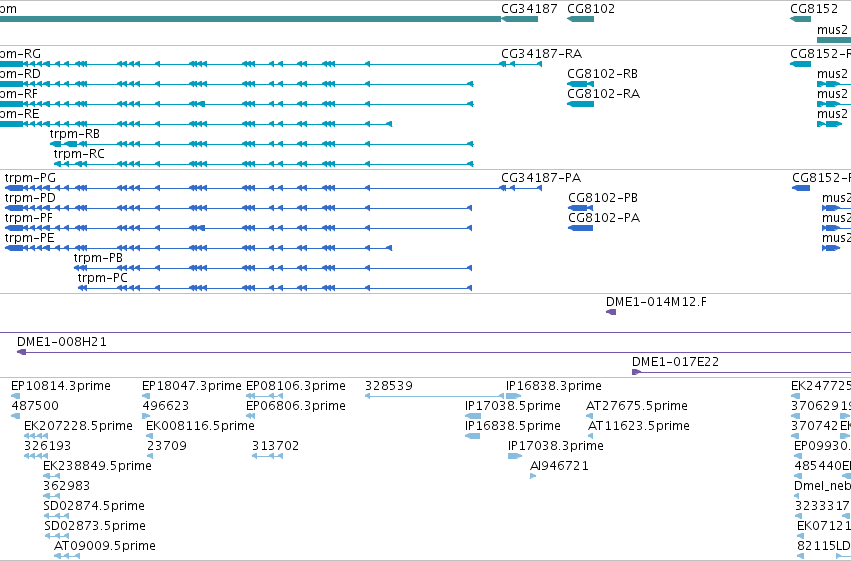This screenshot has width=851, height=561.
Task: Select the EP18047.3prime EST label
Action: coord(192,386)
